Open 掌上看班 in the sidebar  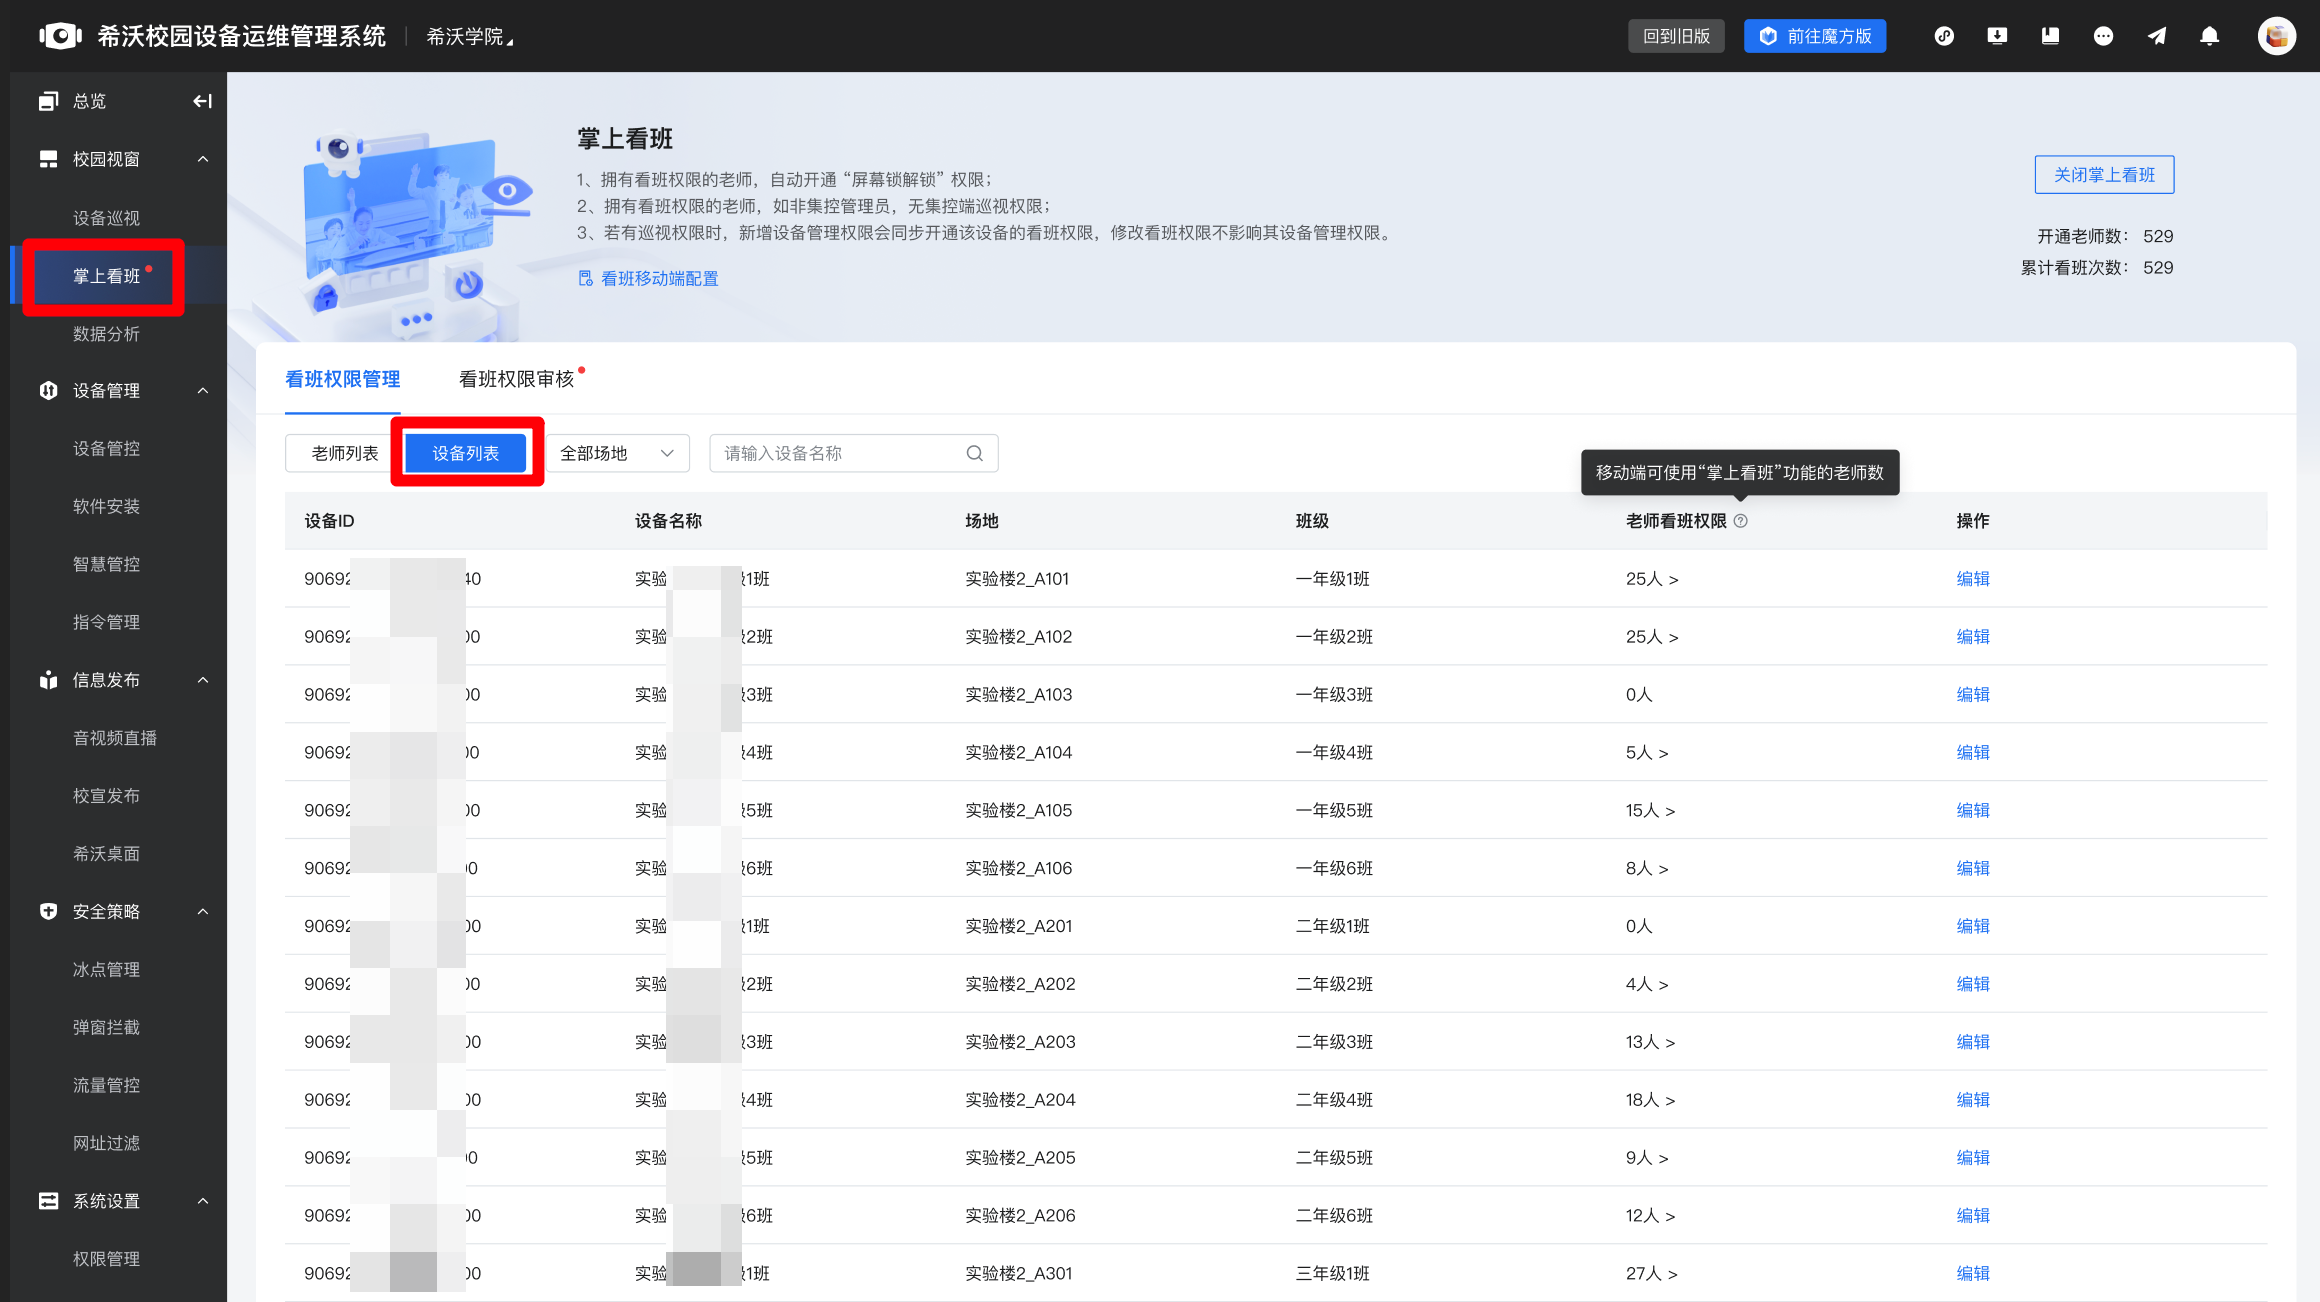106,276
